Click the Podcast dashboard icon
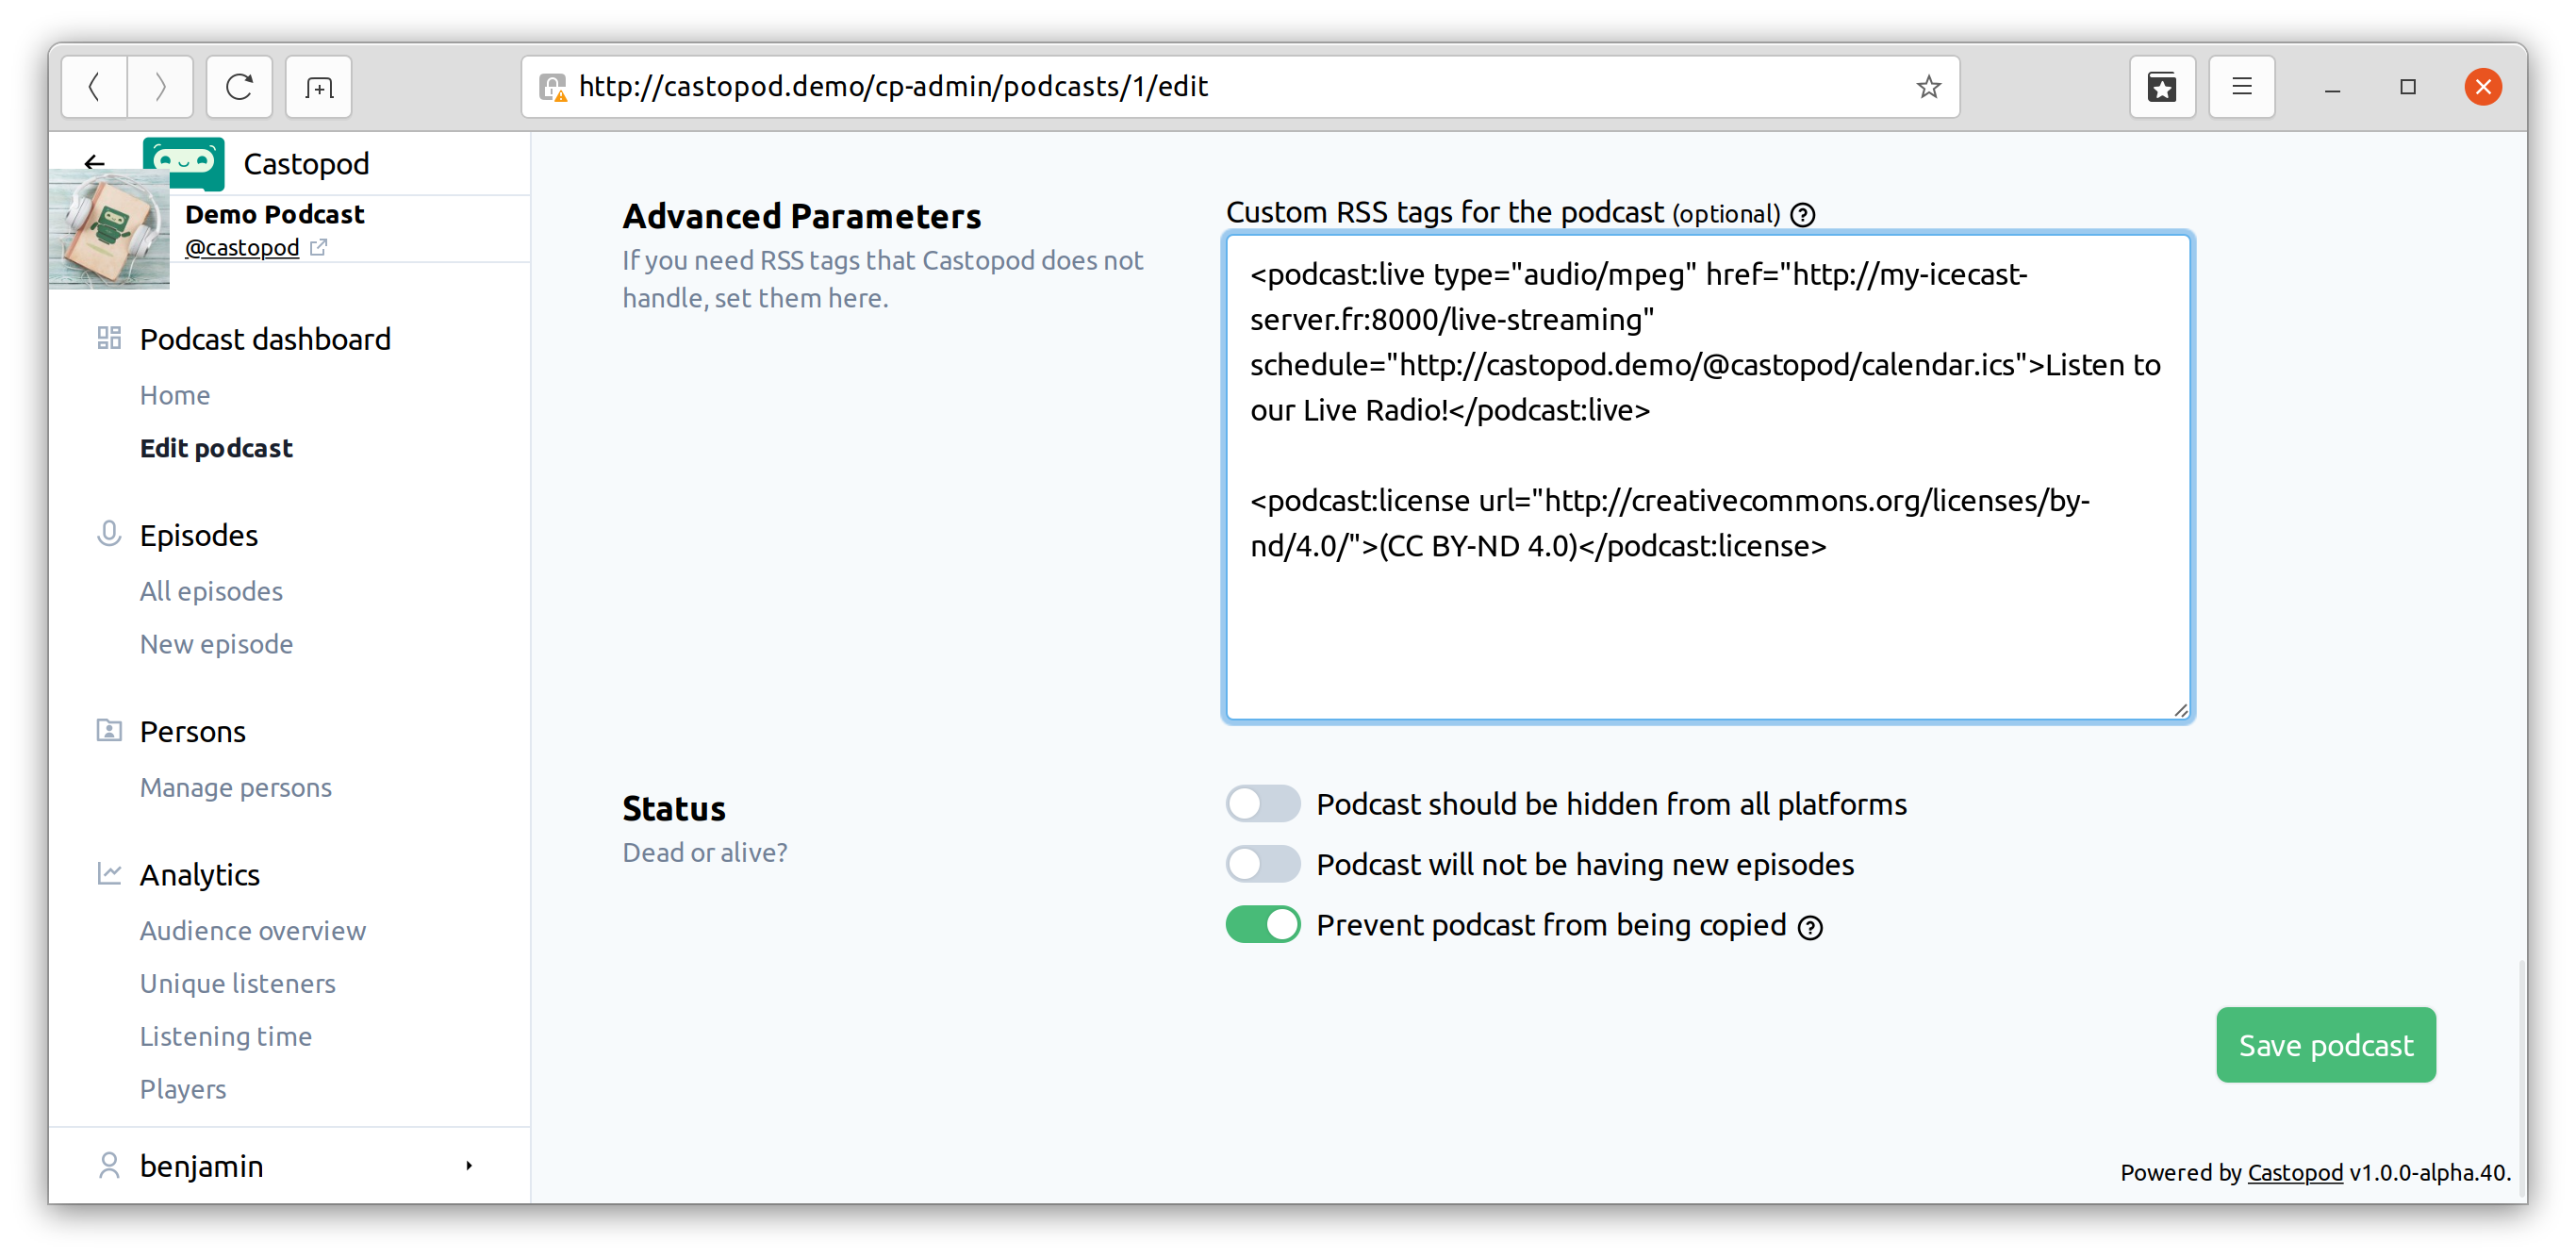2576x1258 pixels. tap(110, 339)
